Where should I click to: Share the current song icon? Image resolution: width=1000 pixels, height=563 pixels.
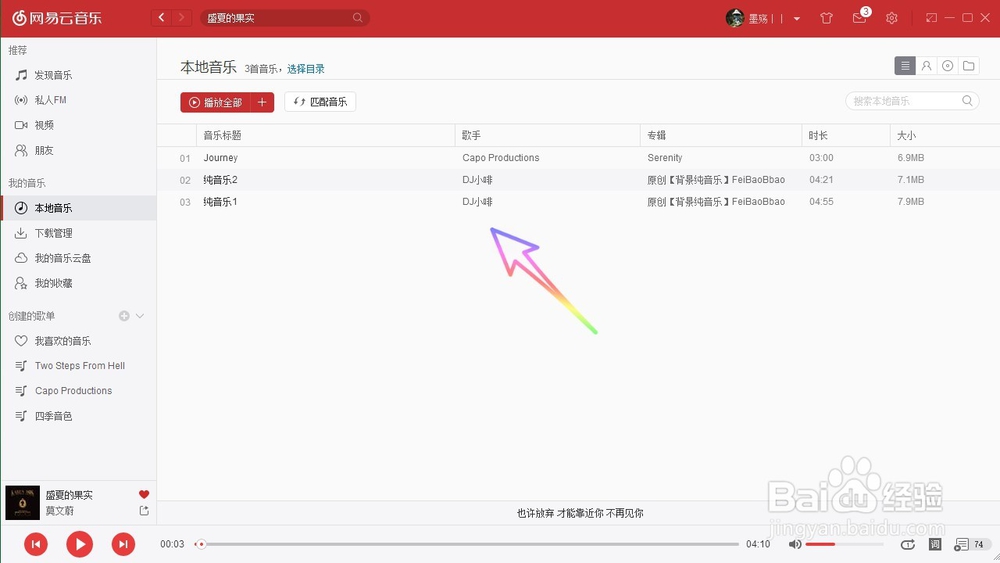tap(144, 511)
